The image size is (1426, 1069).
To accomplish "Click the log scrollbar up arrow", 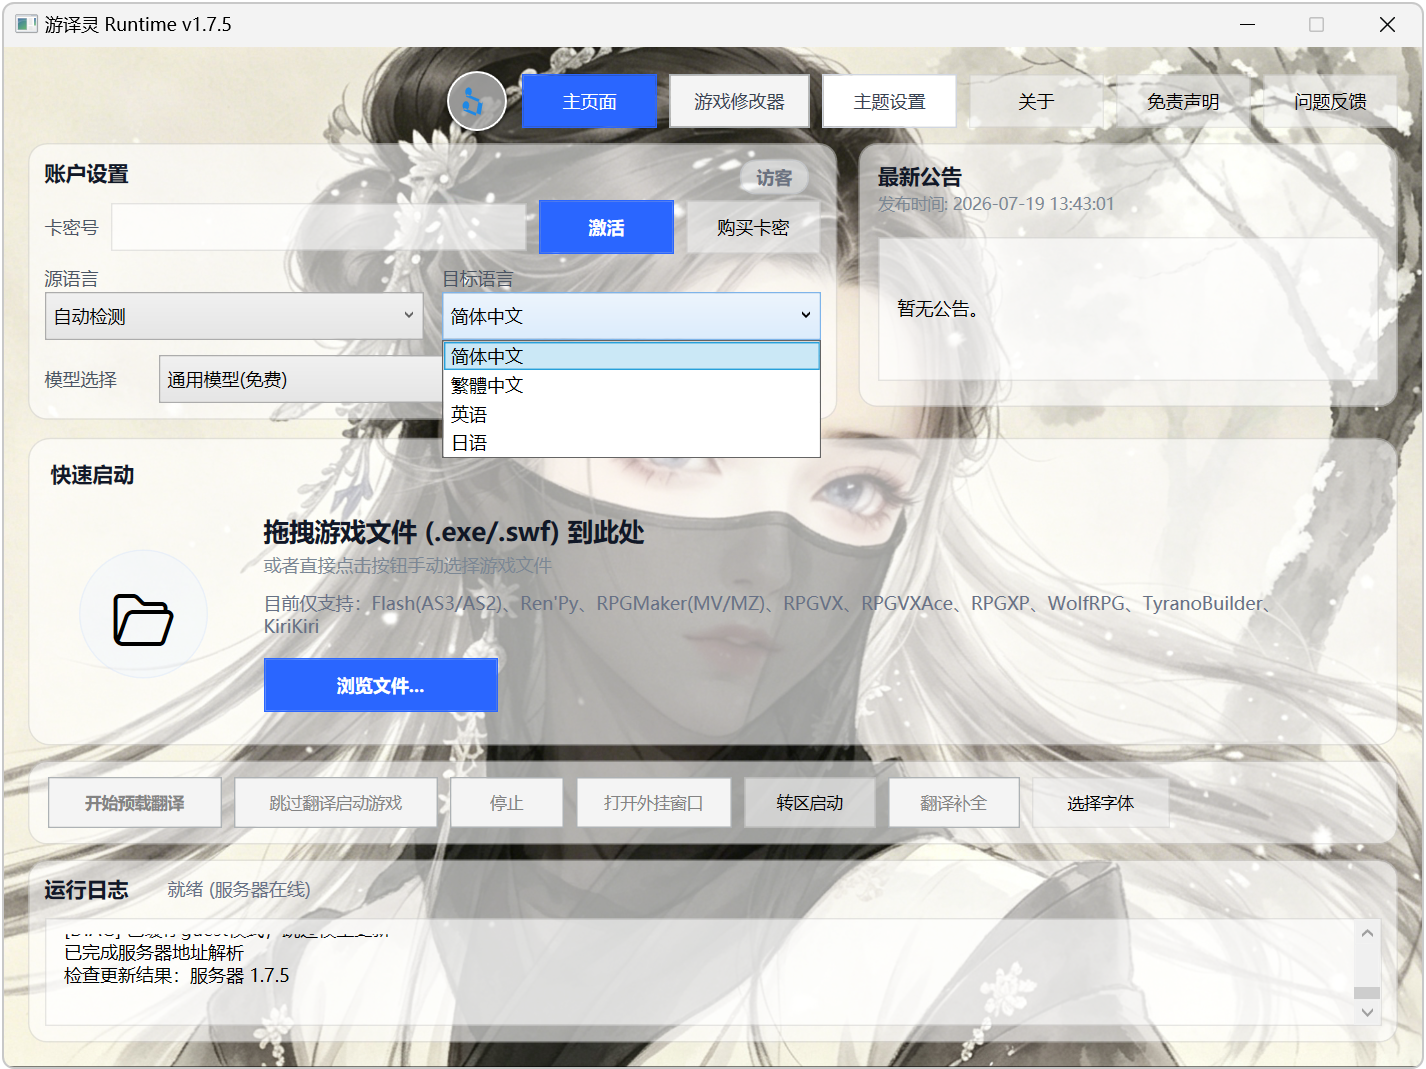I will (1367, 933).
